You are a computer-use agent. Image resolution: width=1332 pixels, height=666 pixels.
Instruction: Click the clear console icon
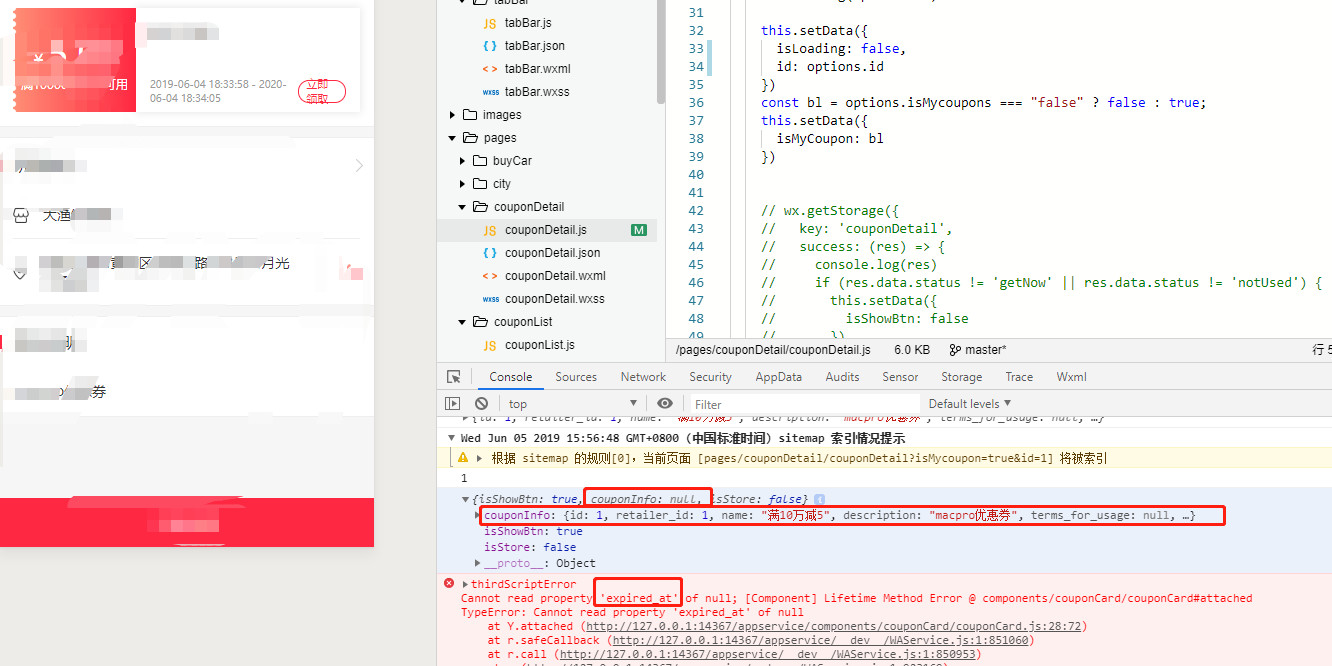point(481,403)
